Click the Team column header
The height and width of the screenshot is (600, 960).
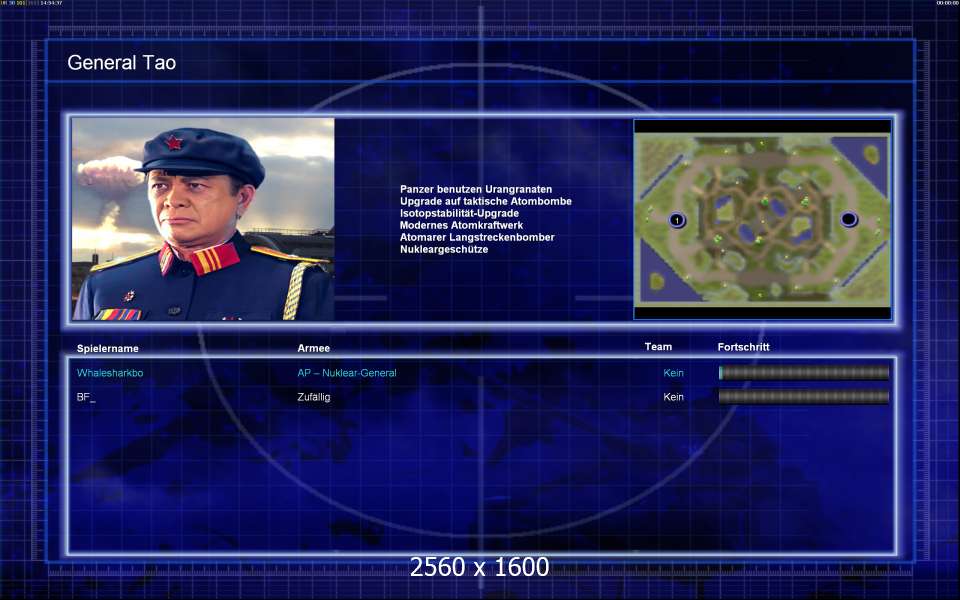(x=658, y=347)
